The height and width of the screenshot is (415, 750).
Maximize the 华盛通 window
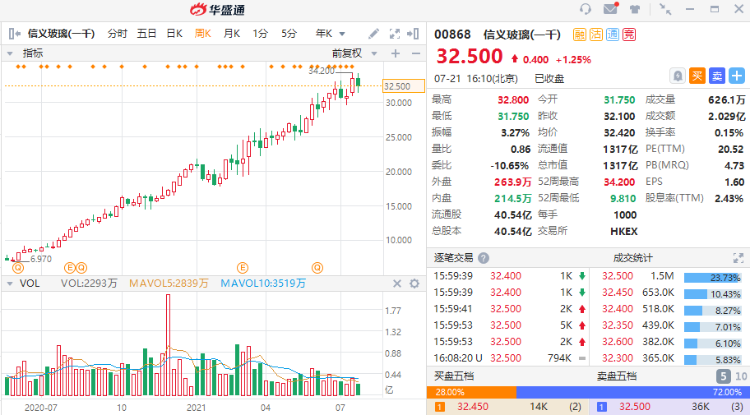coord(715,9)
